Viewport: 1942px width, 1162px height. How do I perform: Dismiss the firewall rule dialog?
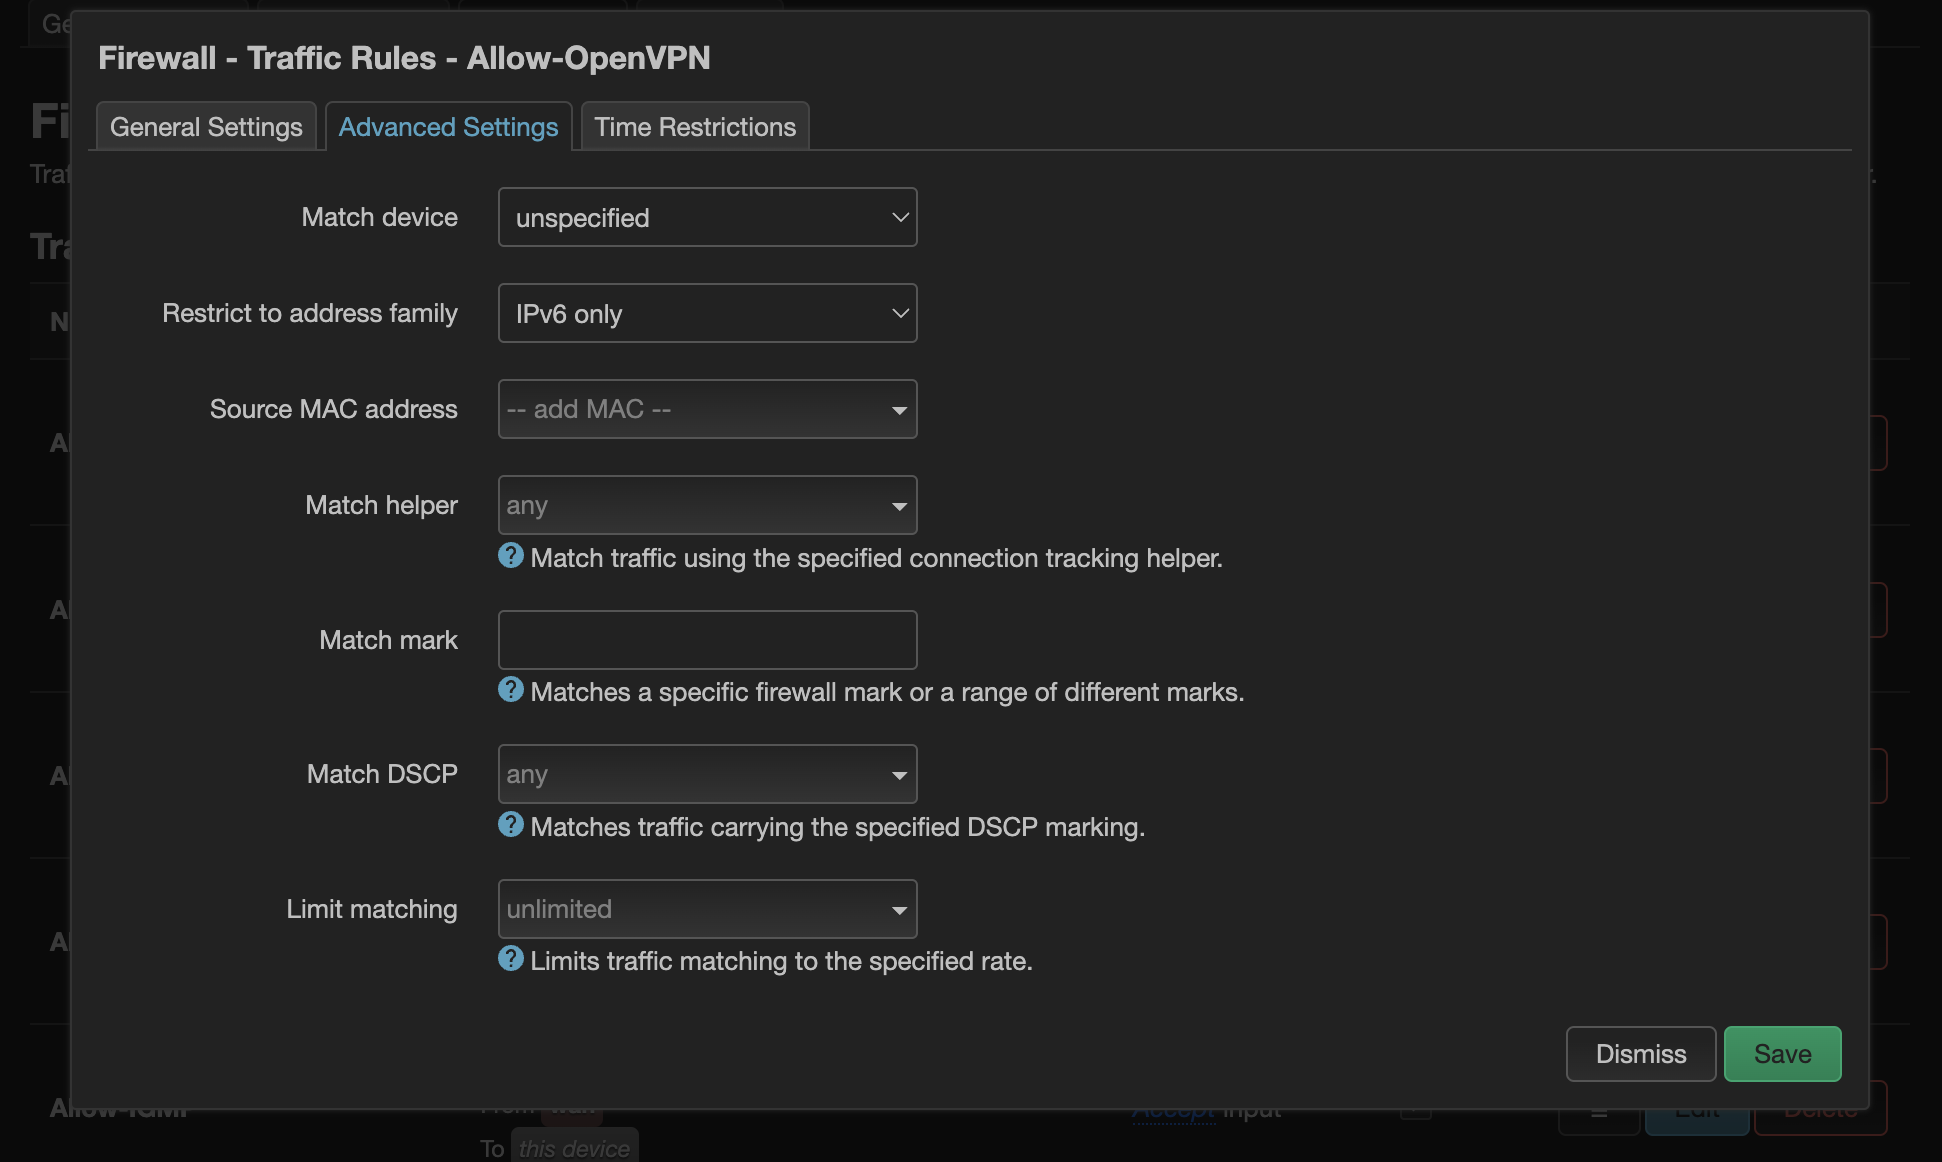coord(1641,1054)
